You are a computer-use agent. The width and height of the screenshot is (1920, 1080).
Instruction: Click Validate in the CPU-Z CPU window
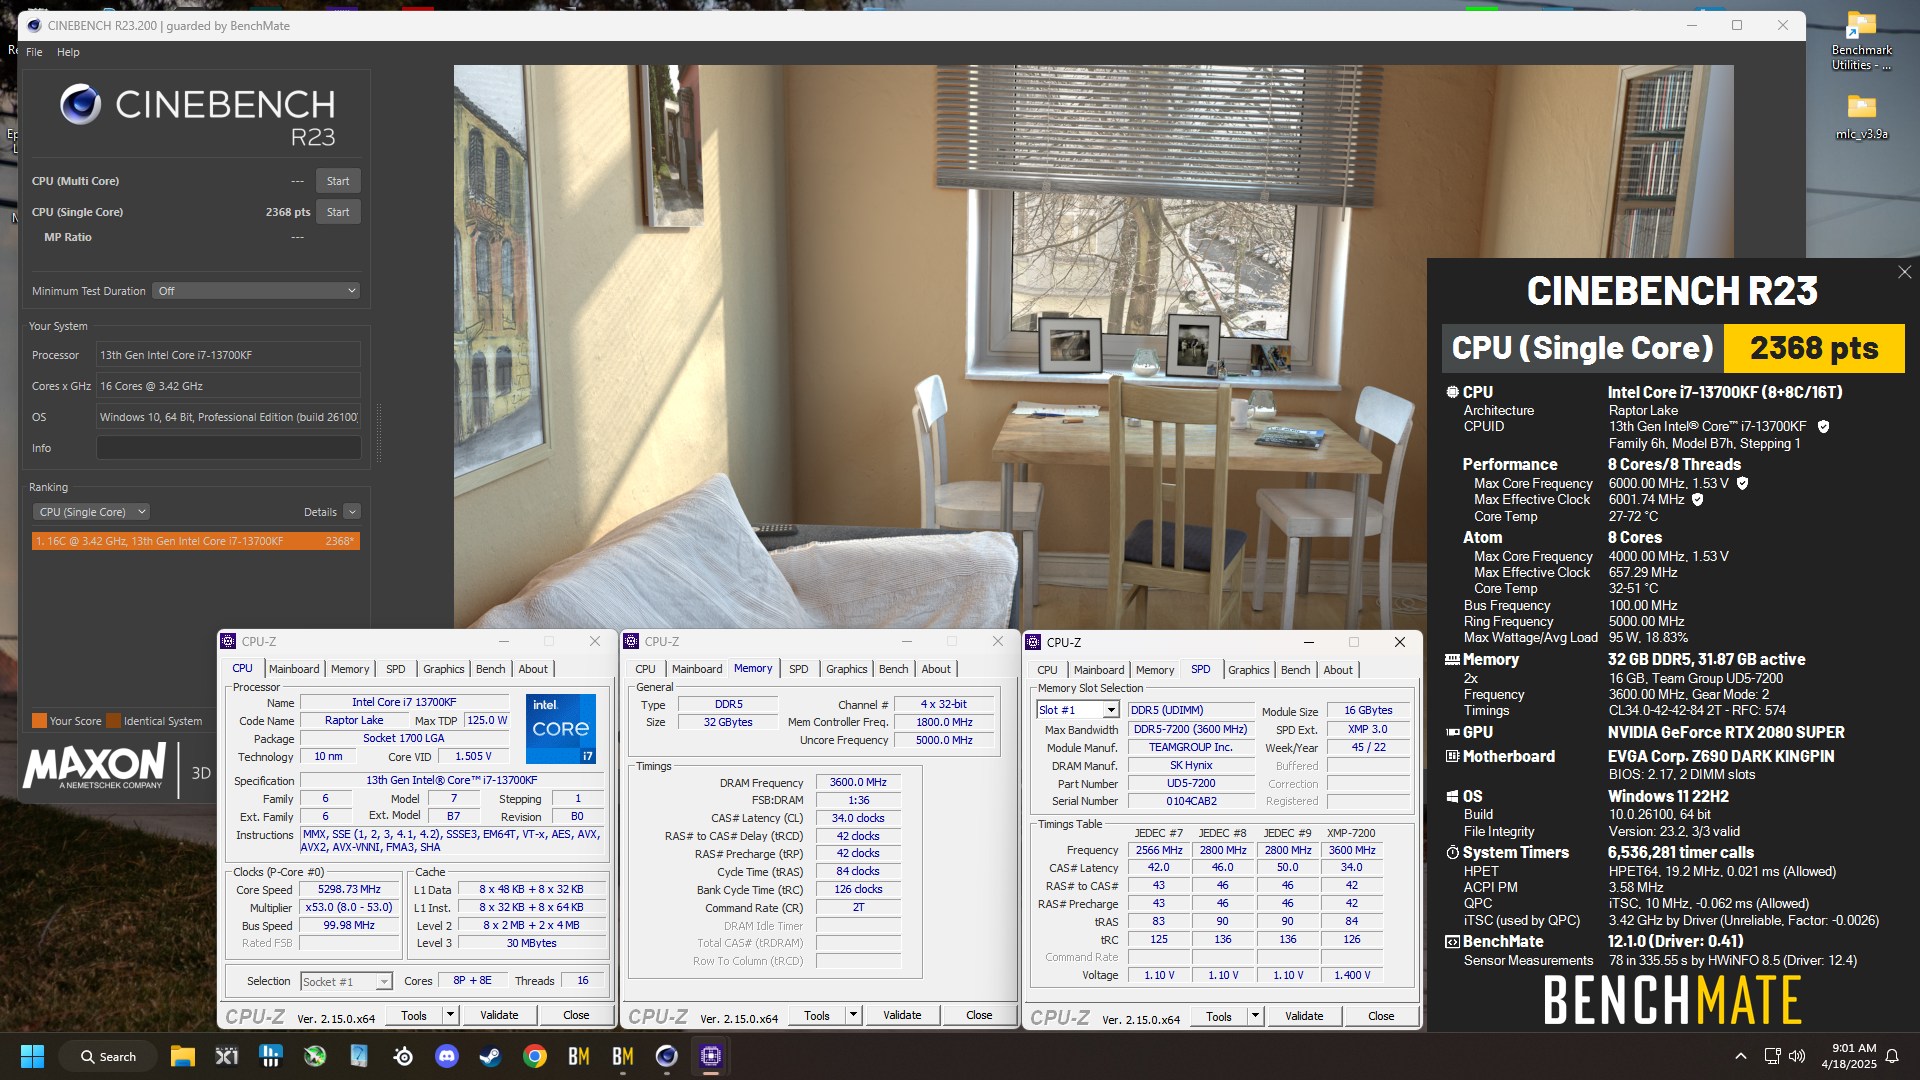click(499, 1015)
